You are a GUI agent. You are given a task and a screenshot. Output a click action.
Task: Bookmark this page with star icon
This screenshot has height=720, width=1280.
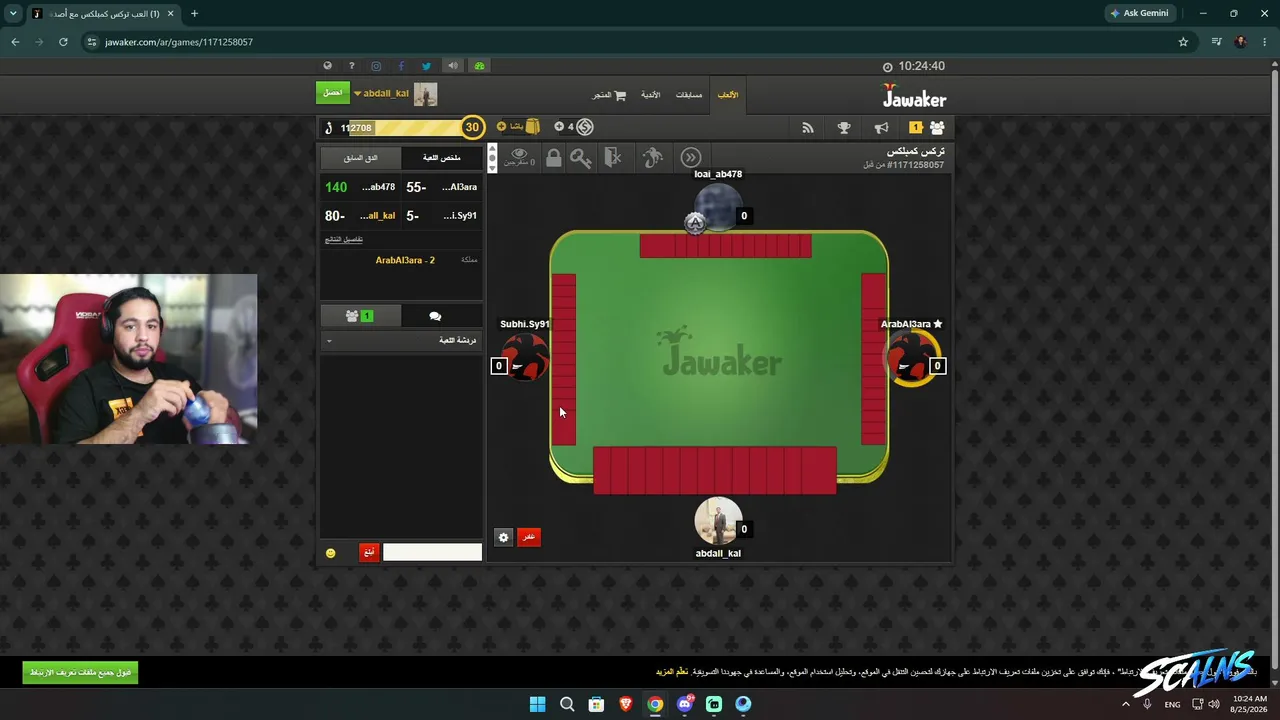tap(1183, 42)
